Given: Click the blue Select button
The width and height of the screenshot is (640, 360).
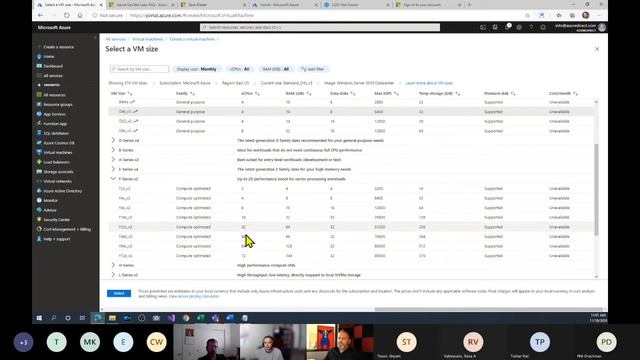Looking at the screenshot, I should tap(119, 293).
